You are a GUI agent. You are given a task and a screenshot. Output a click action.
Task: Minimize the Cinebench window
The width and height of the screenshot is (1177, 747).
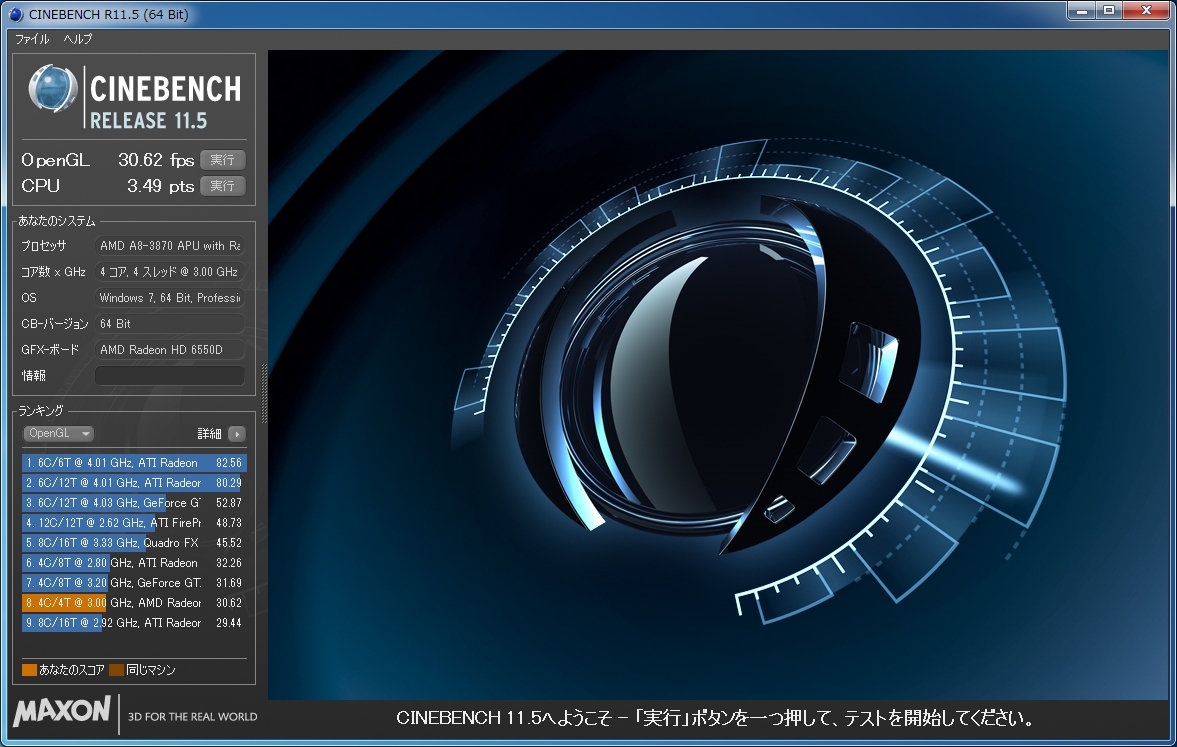[1082, 11]
